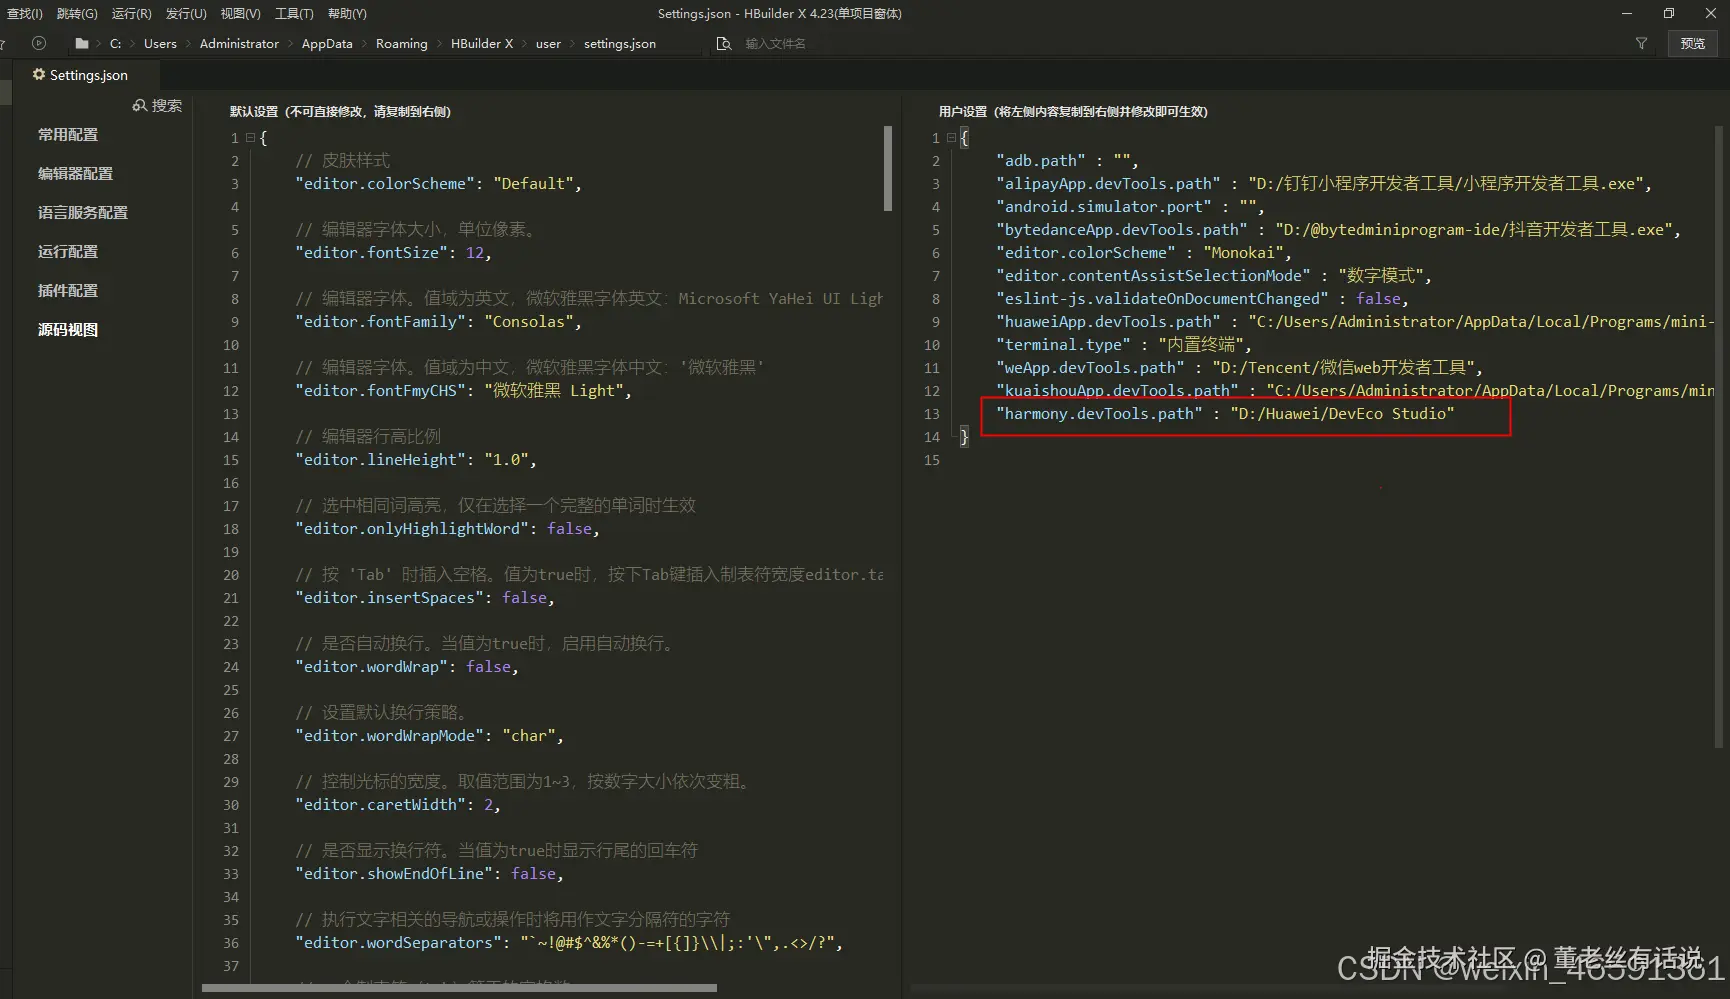
Task: Collapse the user settings JSON fold marker
Action: tap(951, 138)
